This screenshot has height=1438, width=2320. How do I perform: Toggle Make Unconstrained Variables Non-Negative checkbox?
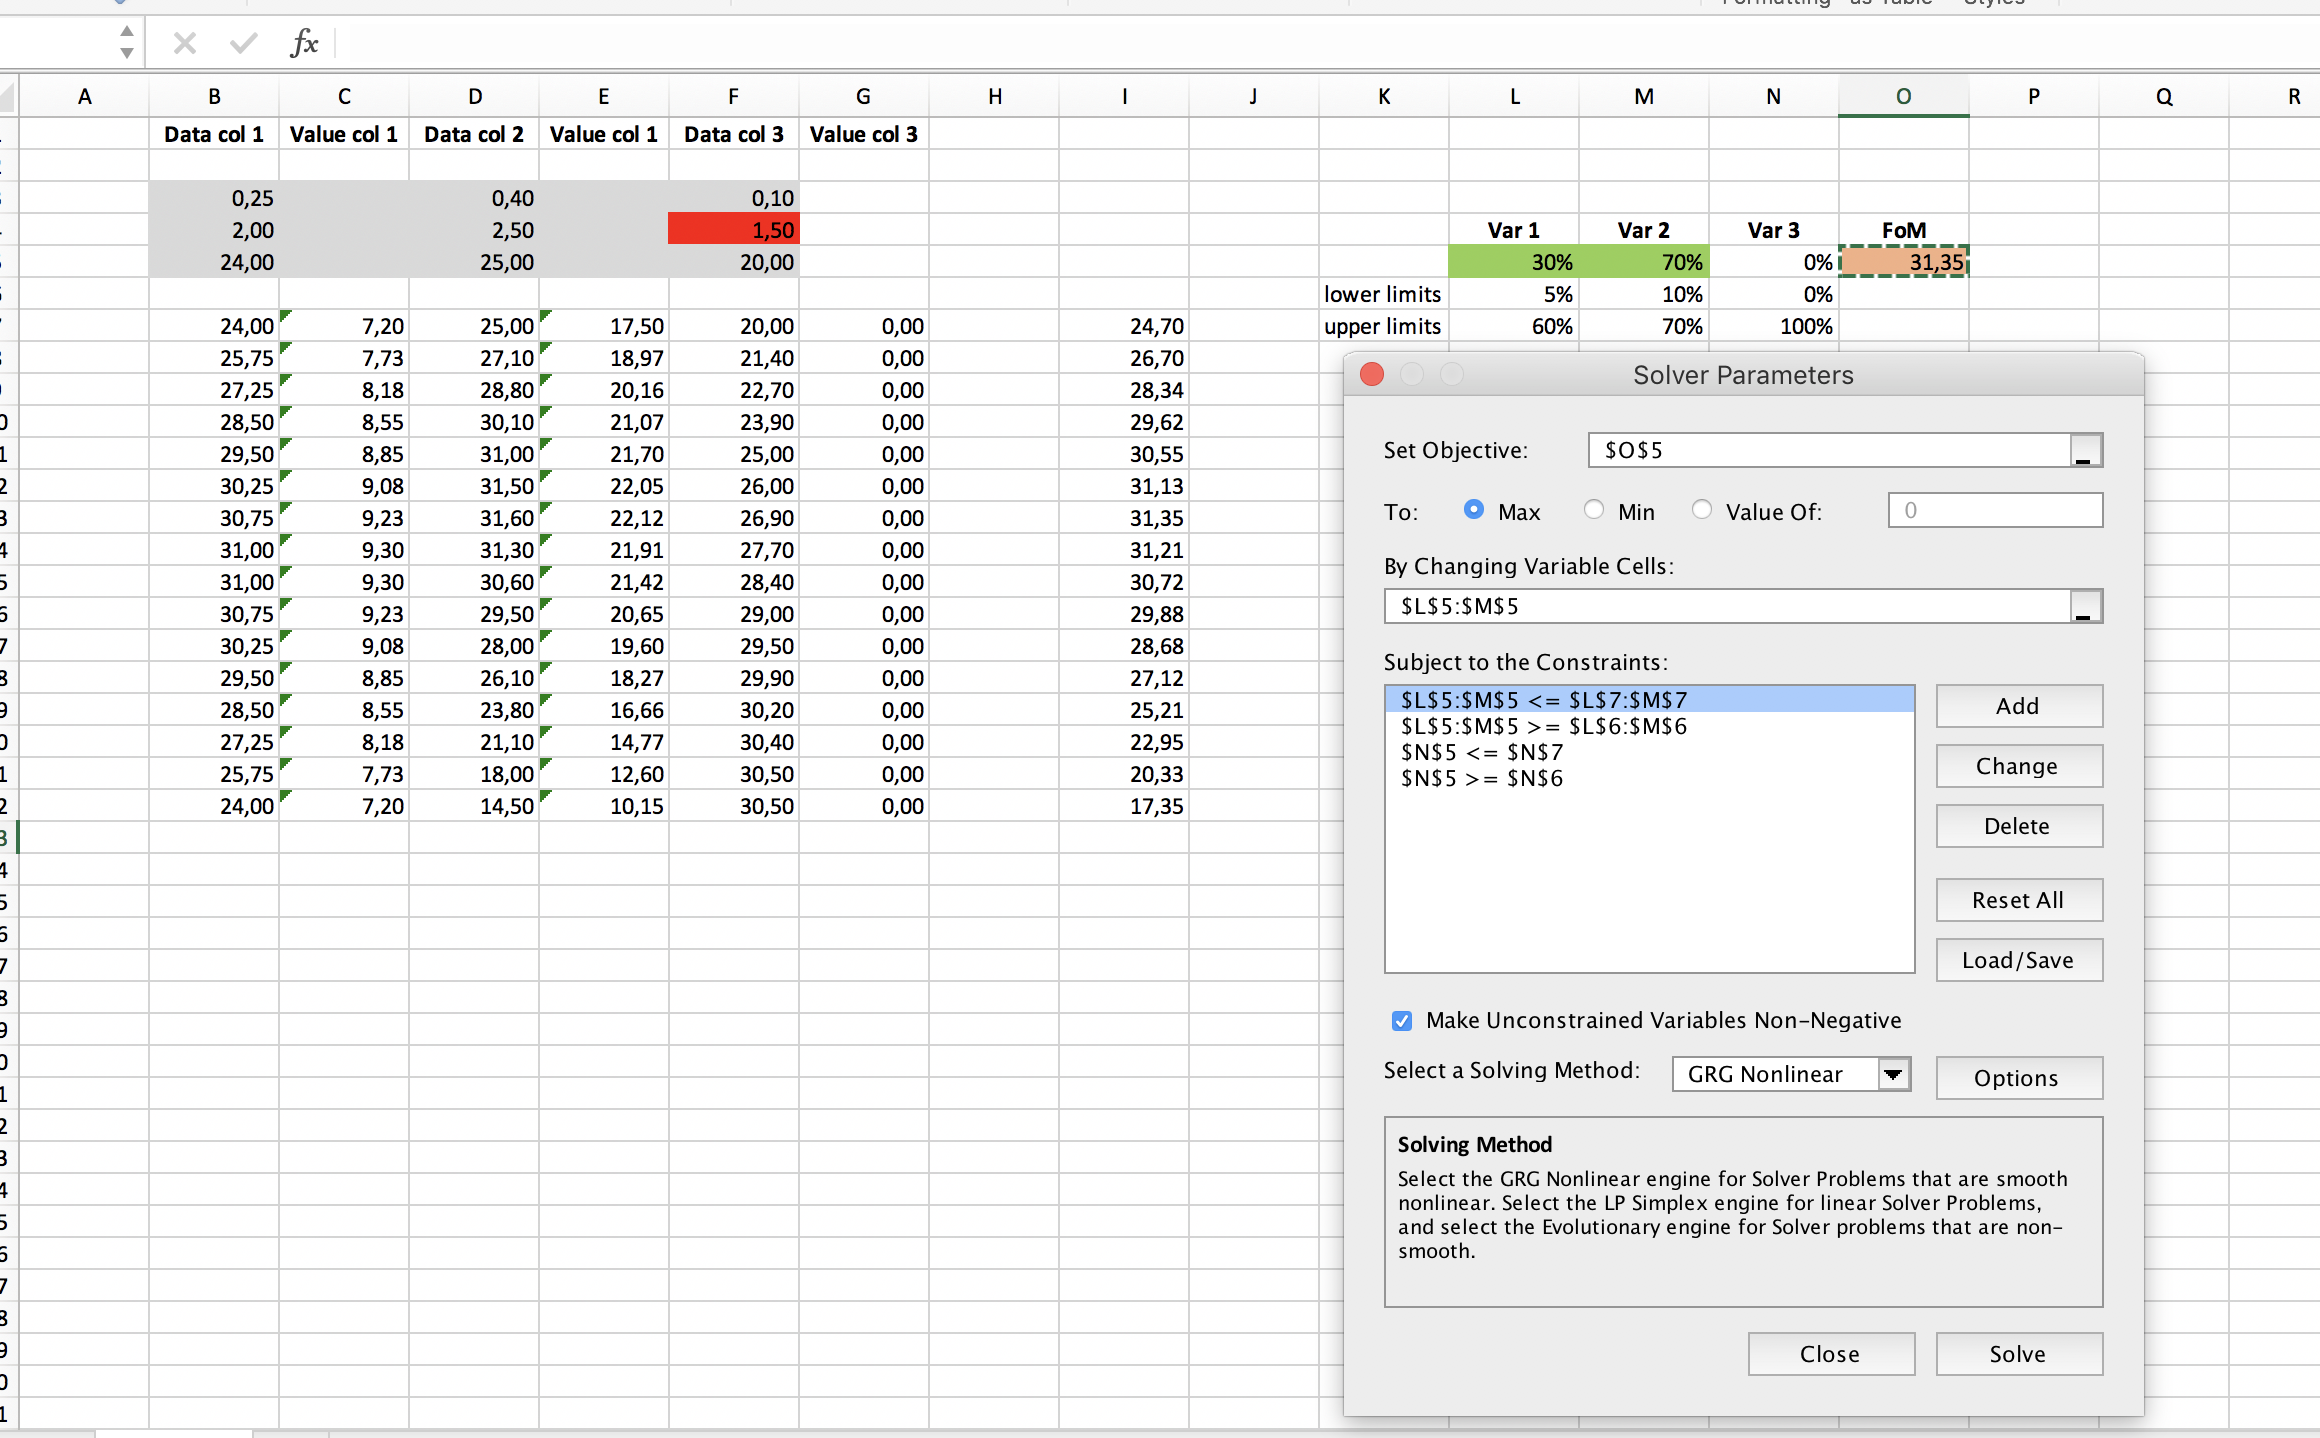click(x=1402, y=1021)
